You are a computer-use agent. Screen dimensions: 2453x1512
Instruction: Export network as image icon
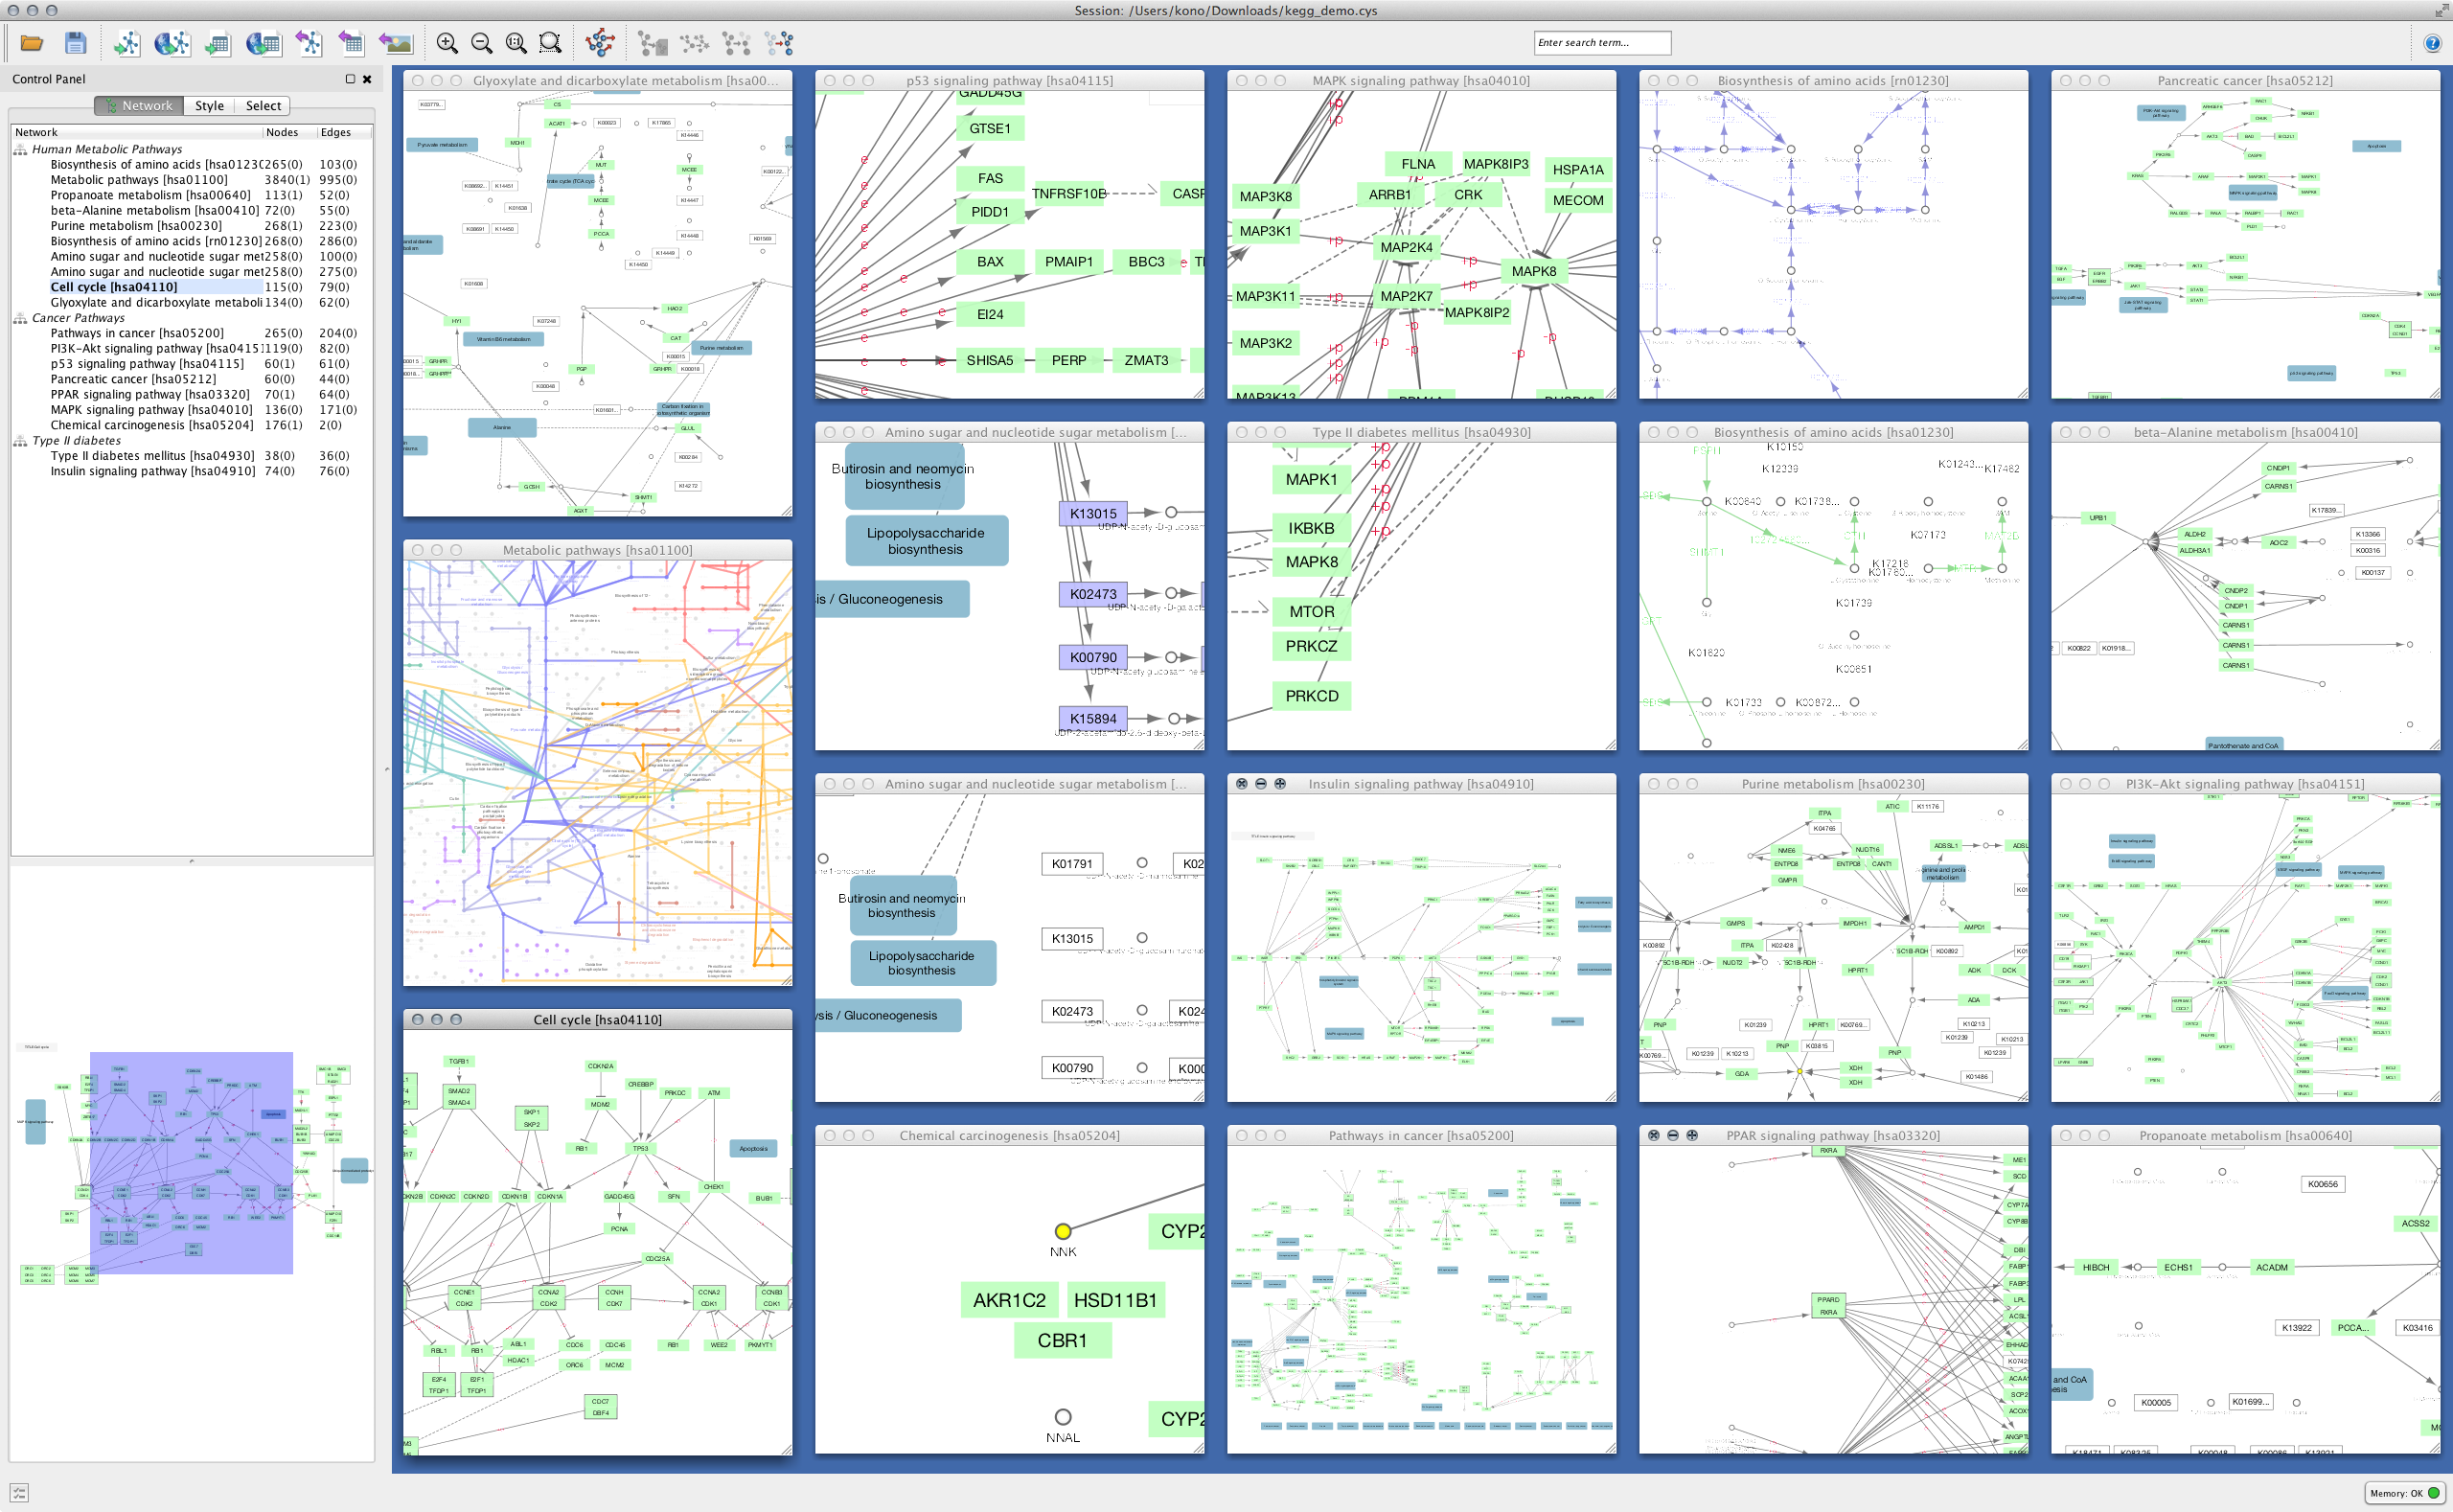click(x=396, y=43)
